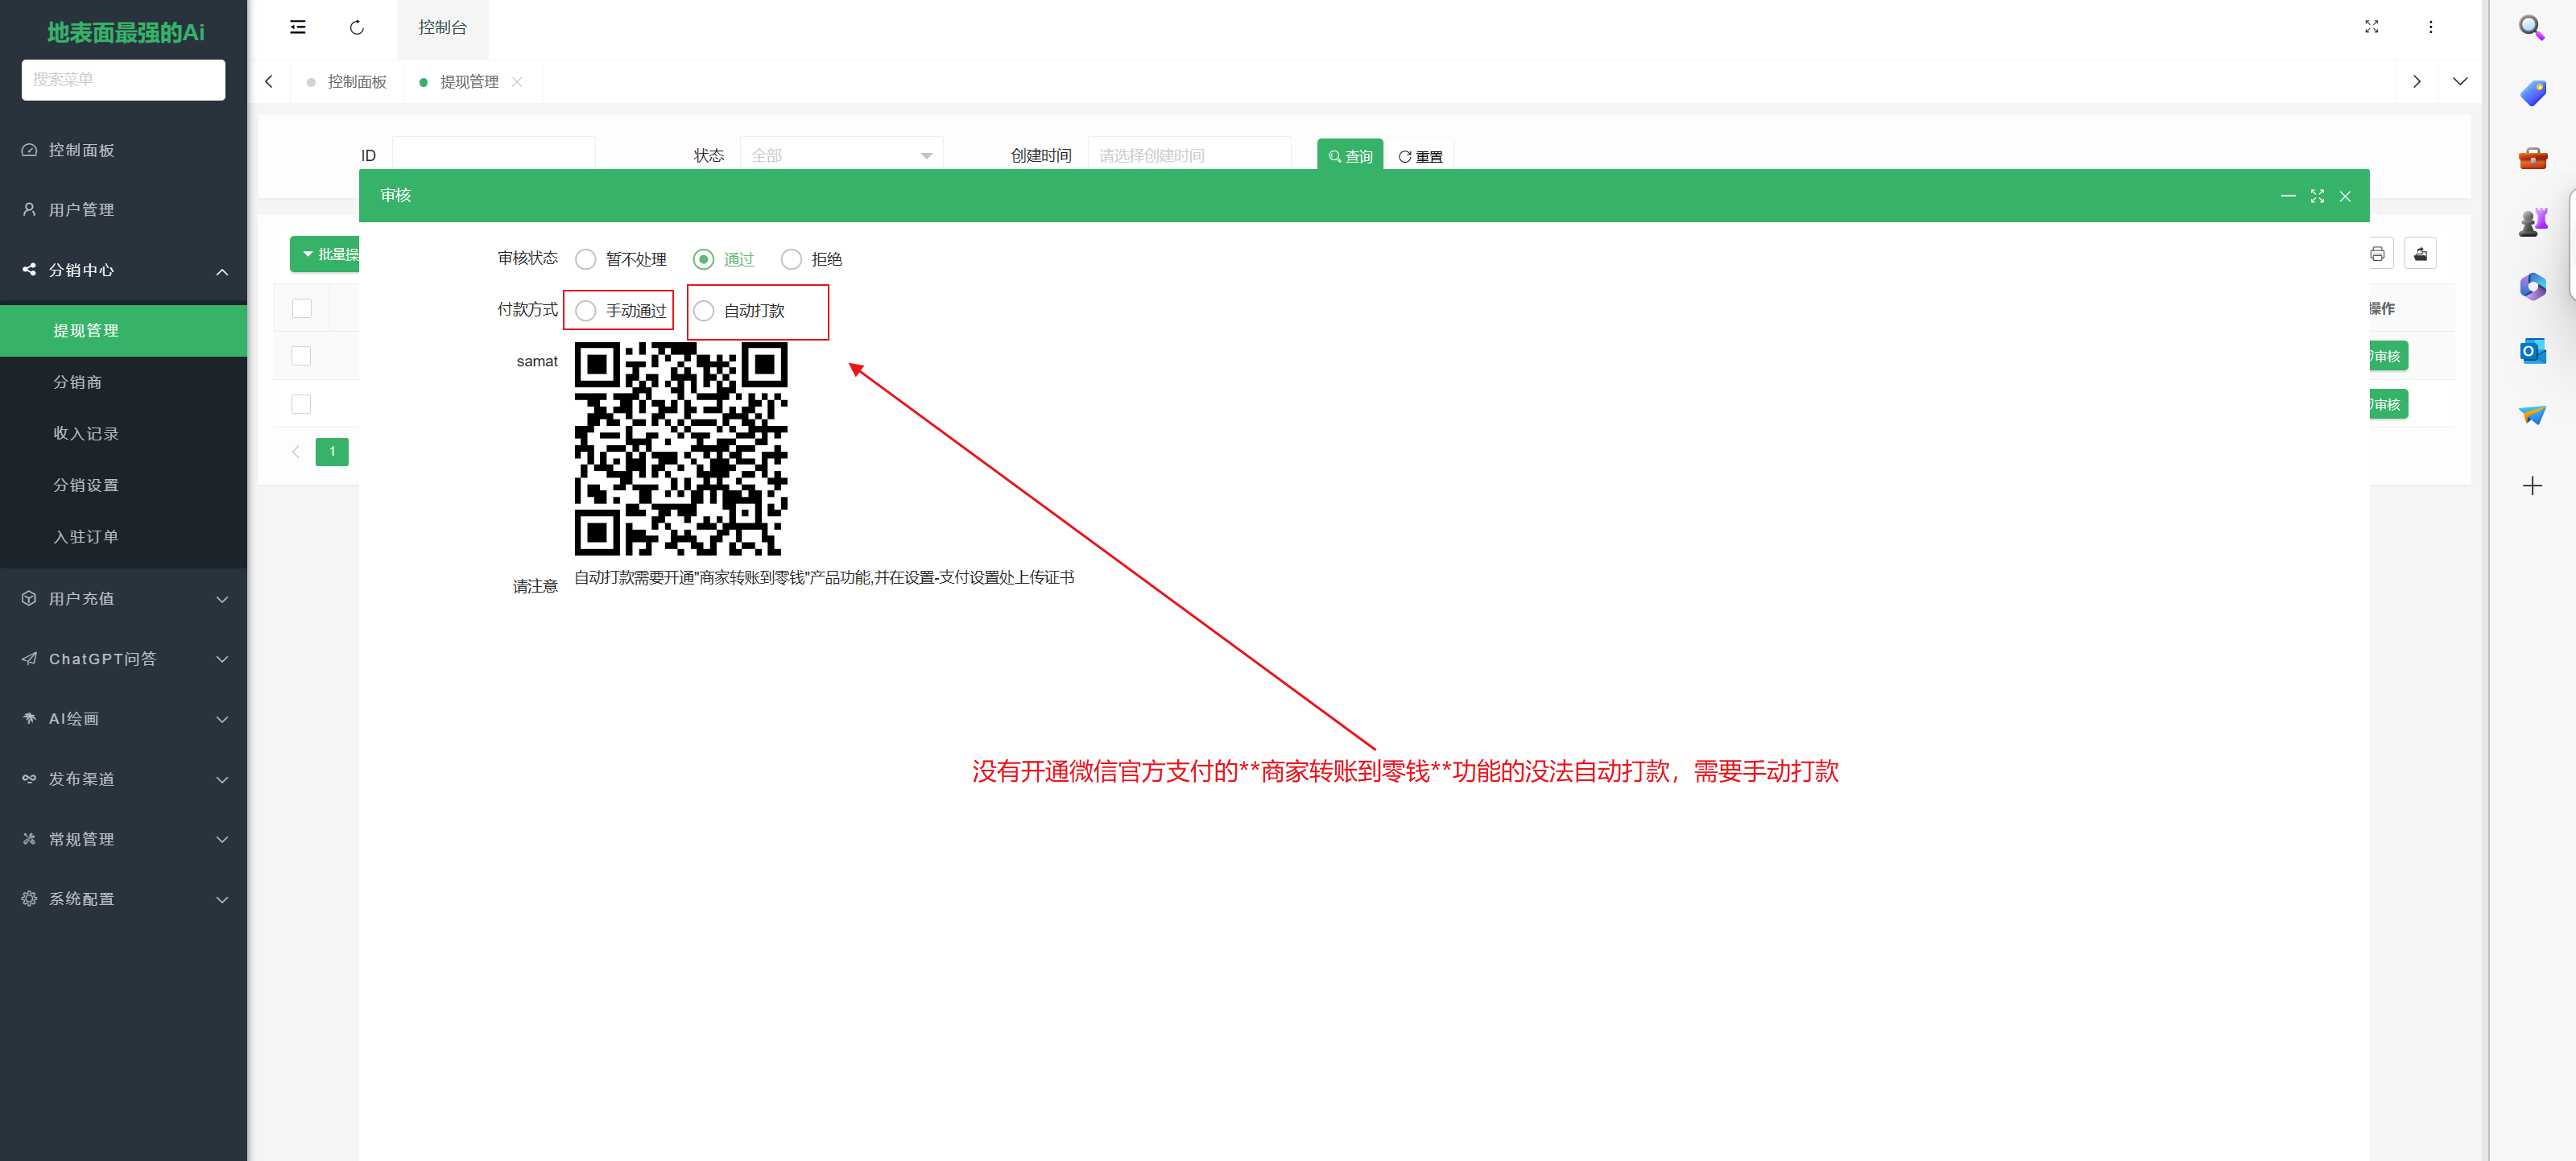Maximize the 审核 dialog
The width and height of the screenshot is (2576, 1161).
(2317, 196)
